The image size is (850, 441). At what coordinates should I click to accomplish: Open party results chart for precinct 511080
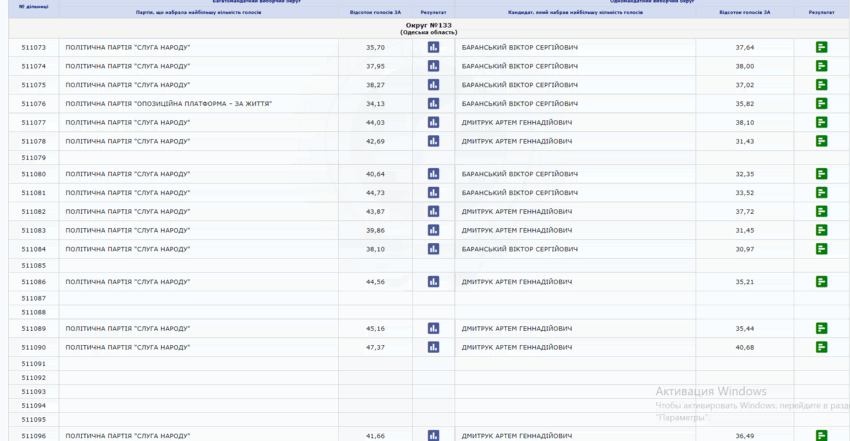click(x=433, y=174)
